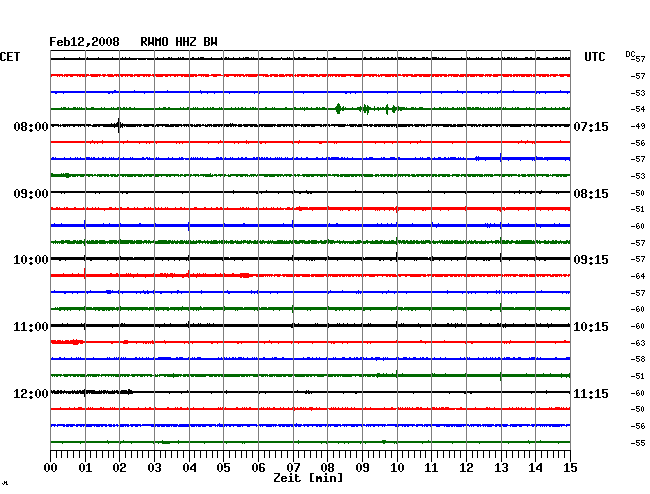Click the 09:15 UTC time label
This screenshot has width=650, height=494.
click(x=591, y=260)
